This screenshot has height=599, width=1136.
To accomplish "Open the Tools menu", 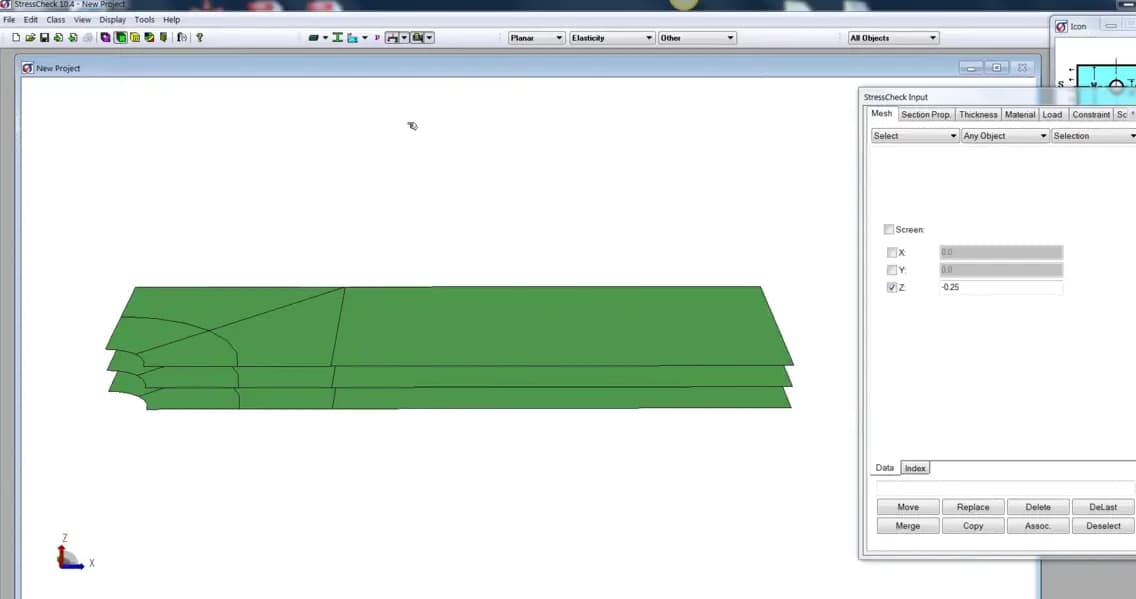I will coord(143,19).
